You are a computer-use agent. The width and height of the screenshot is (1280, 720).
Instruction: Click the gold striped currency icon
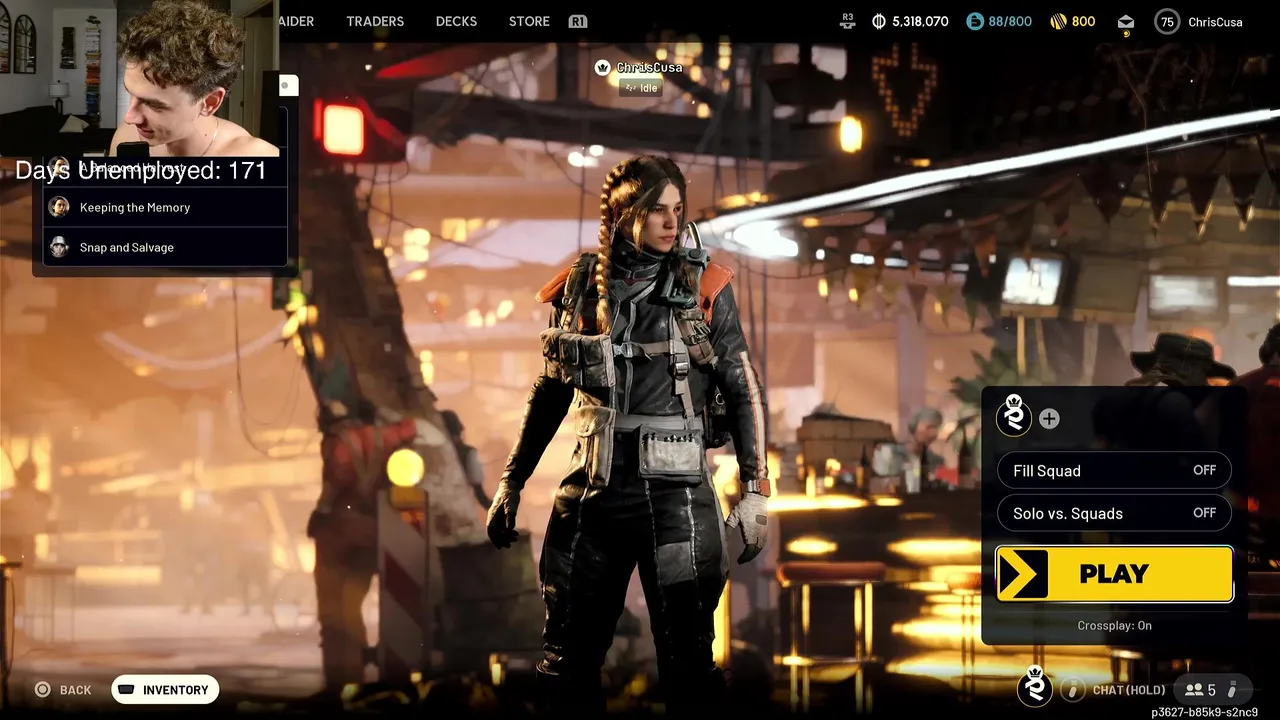click(x=1059, y=21)
